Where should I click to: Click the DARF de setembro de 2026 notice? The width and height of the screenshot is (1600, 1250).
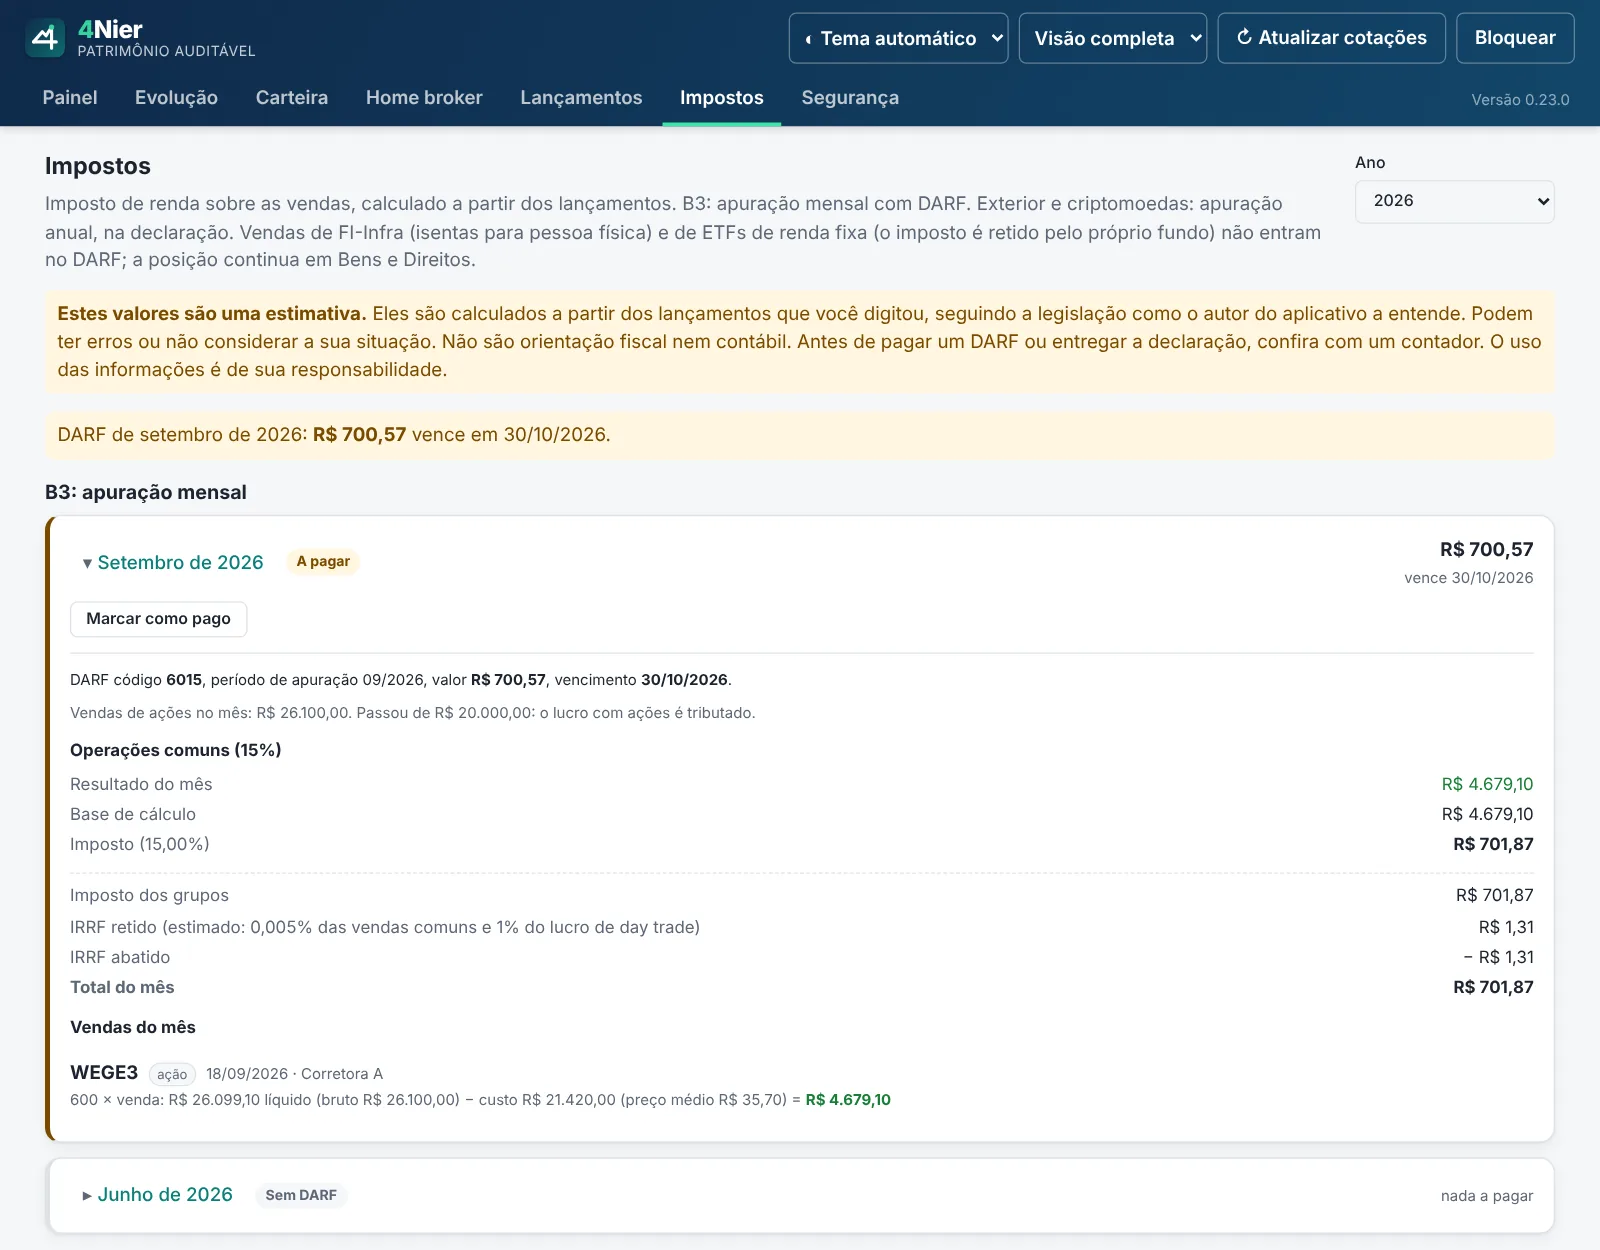point(800,435)
